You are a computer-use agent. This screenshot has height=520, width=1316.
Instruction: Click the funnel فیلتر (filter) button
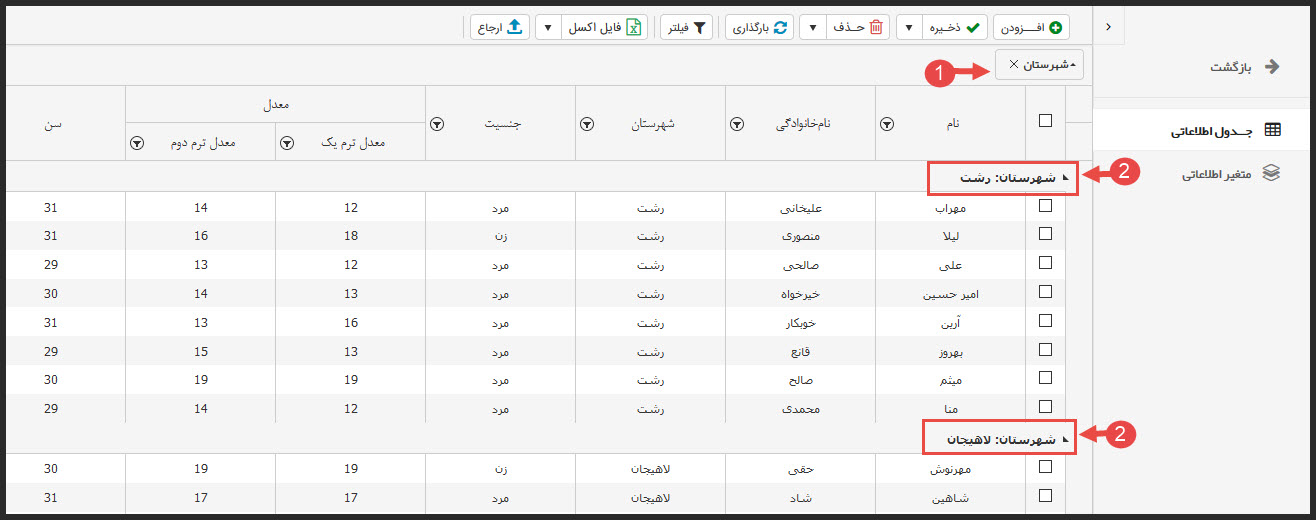tap(687, 27)
